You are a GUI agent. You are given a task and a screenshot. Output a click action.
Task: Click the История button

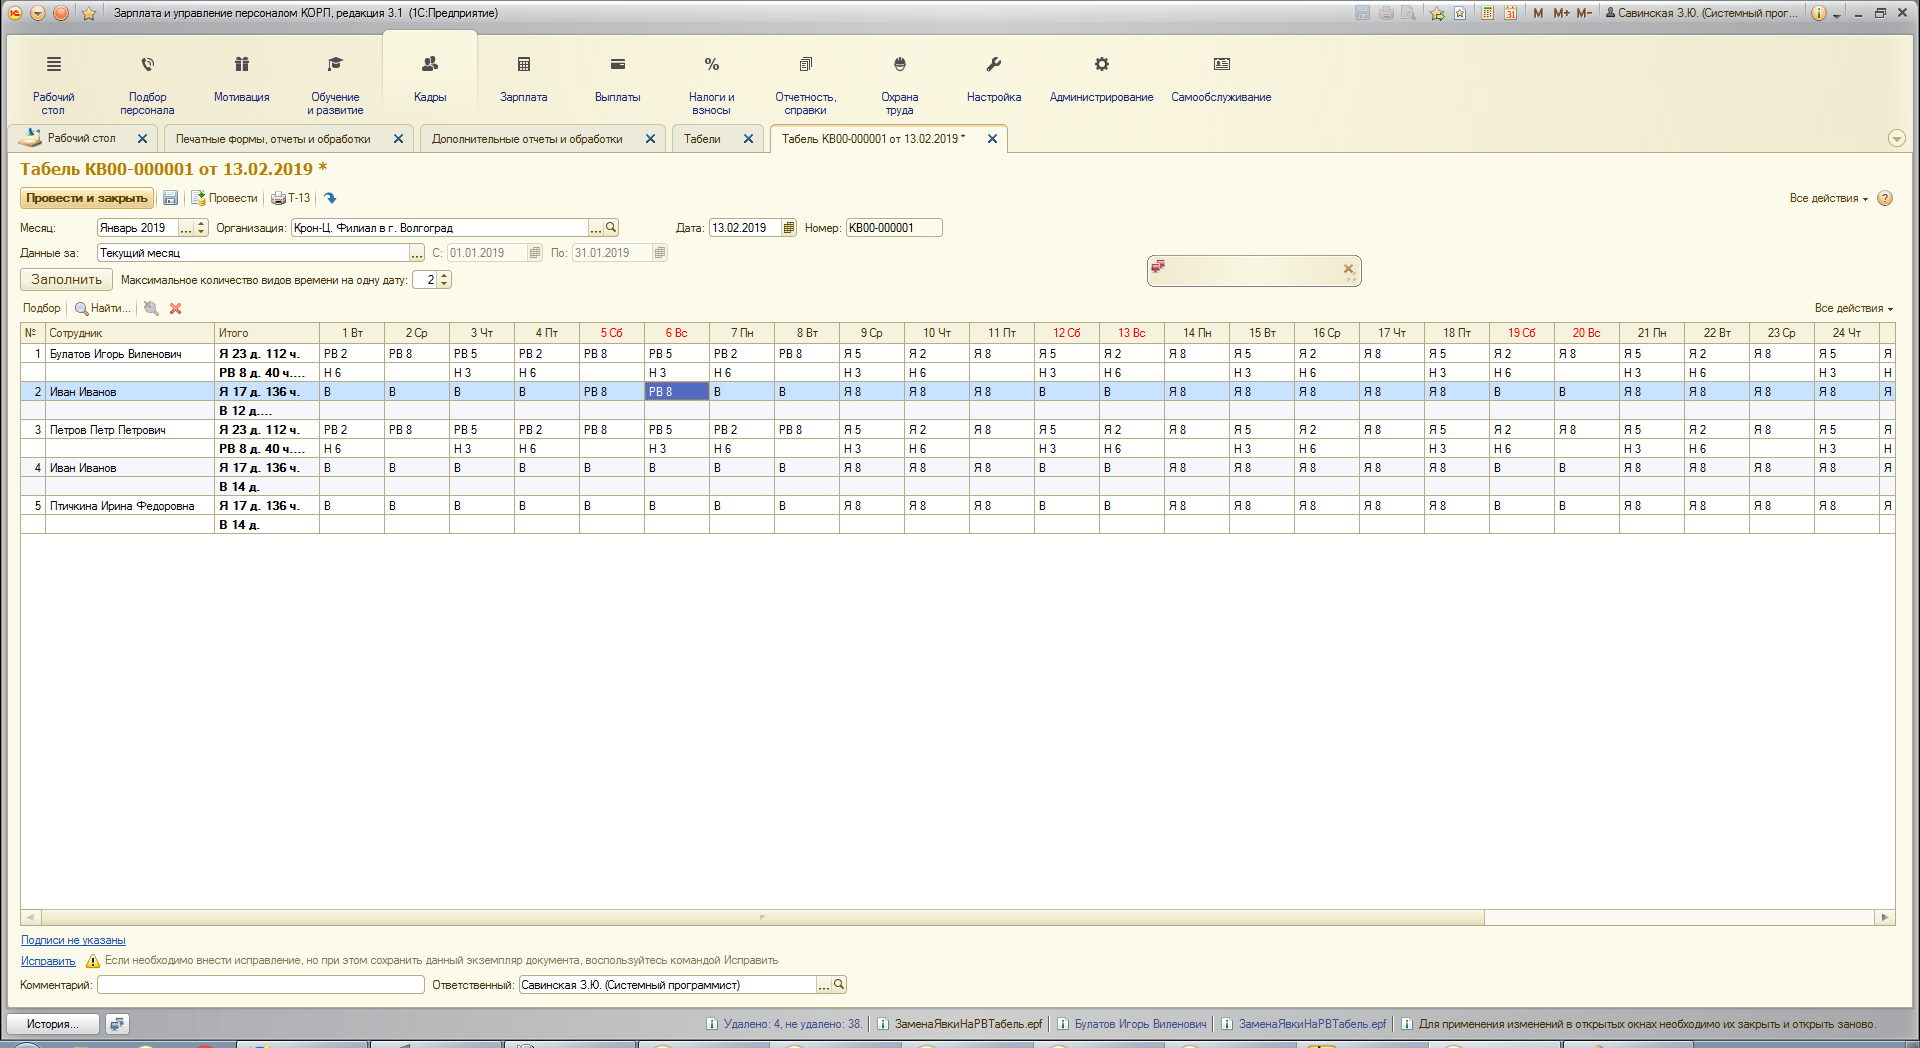pos(54,1024)
